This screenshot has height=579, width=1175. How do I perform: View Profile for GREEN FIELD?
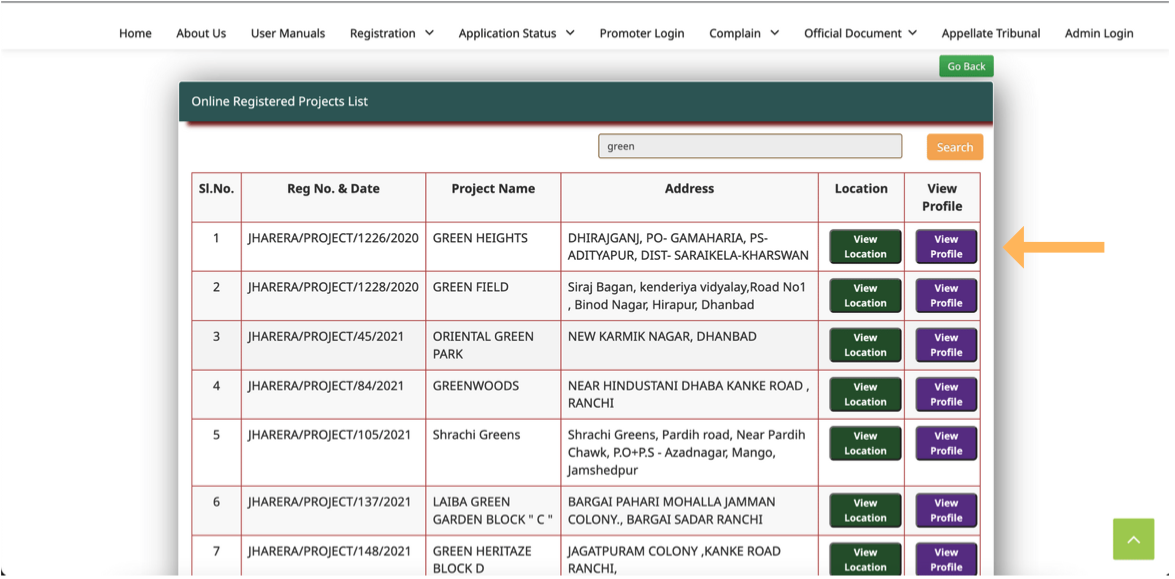(946, 295)
